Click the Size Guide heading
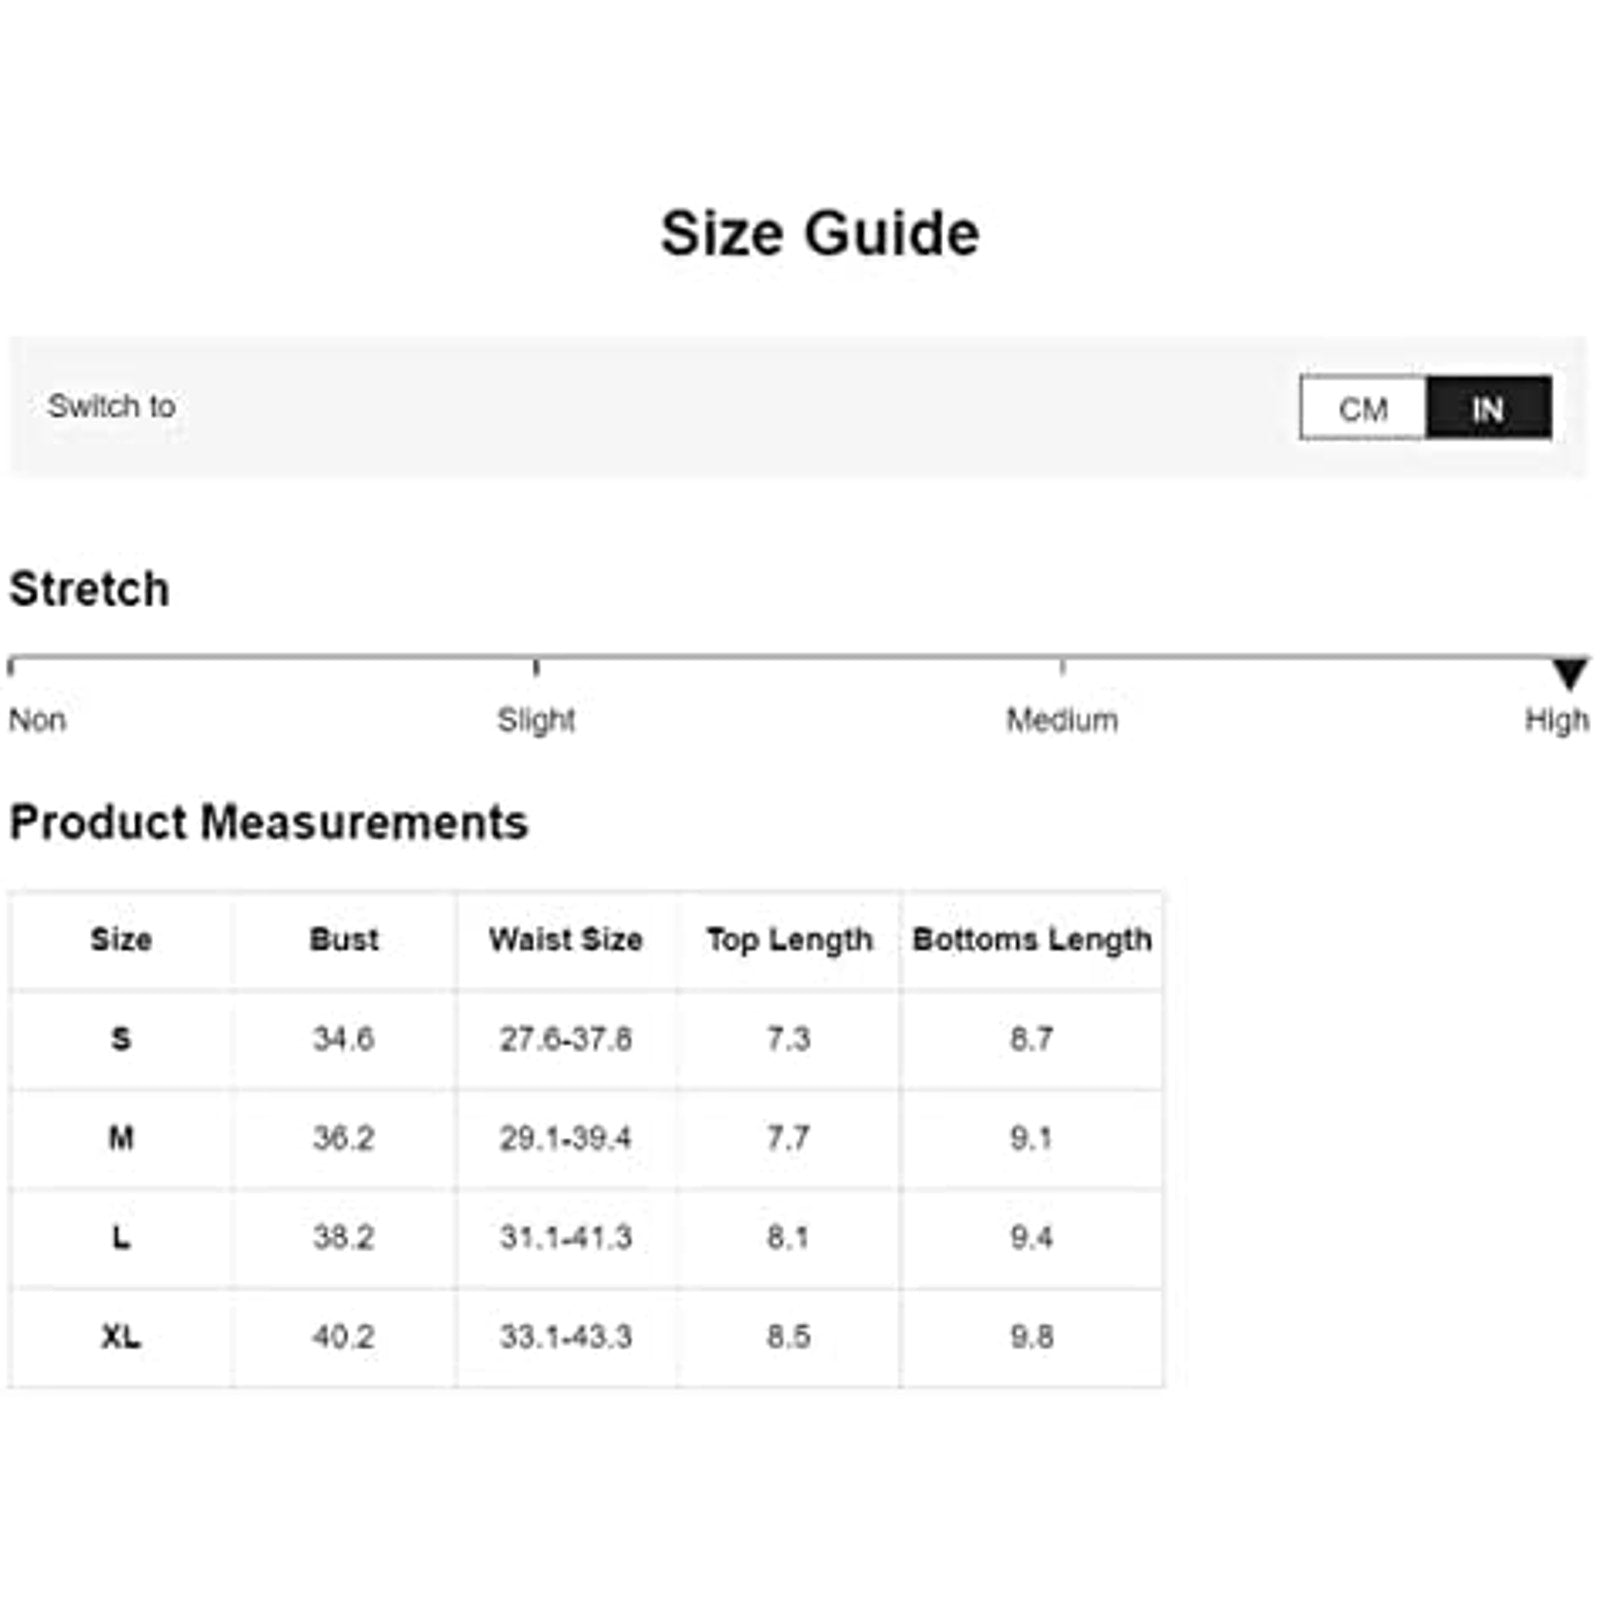 pos(820,234)
